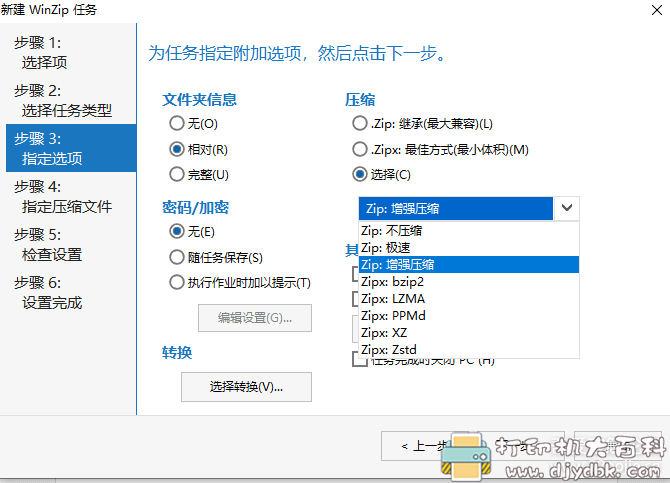Go to 步骤 5: 检查设置
This screenshot has height=483, width=670.
[71, 244]
